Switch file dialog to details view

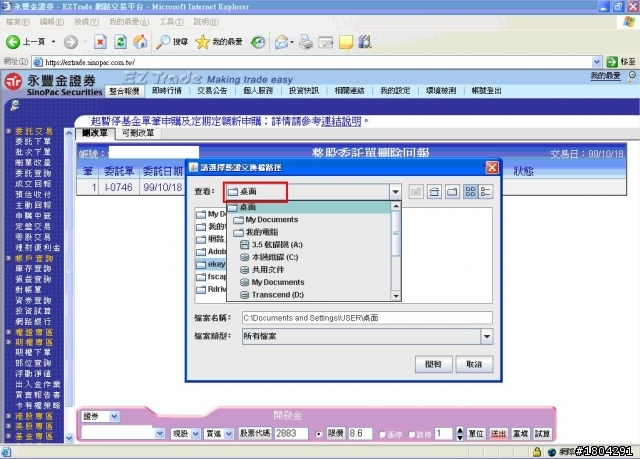486,192
